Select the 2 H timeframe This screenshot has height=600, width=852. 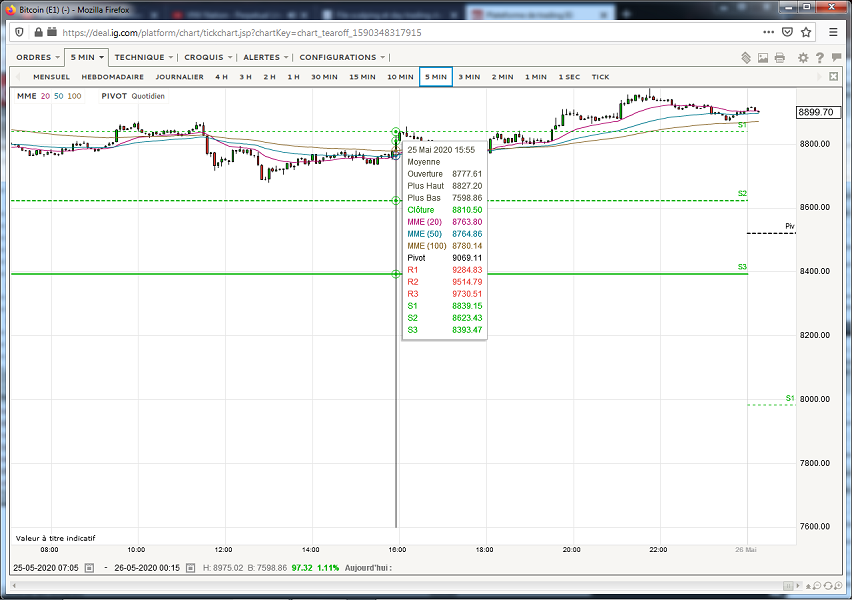[x=270, y=77]
